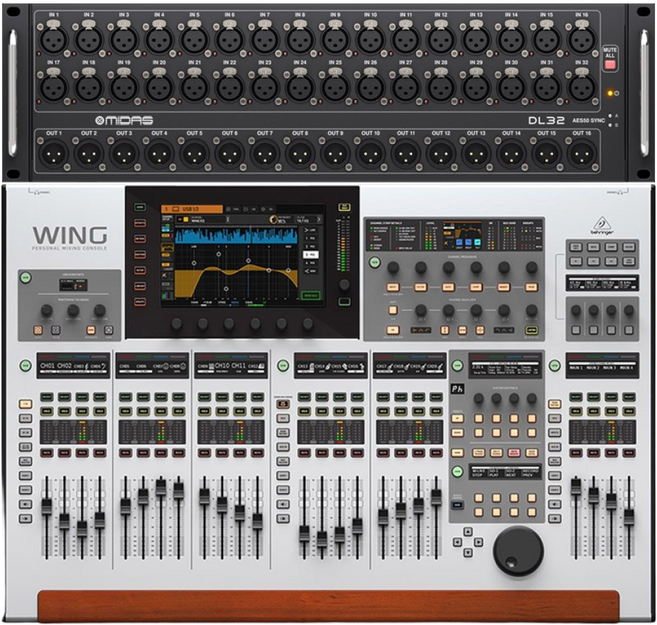657x625 pixels.
Task: Select the low shelf band at the top of the EQ band list
Action: (311, 230)
